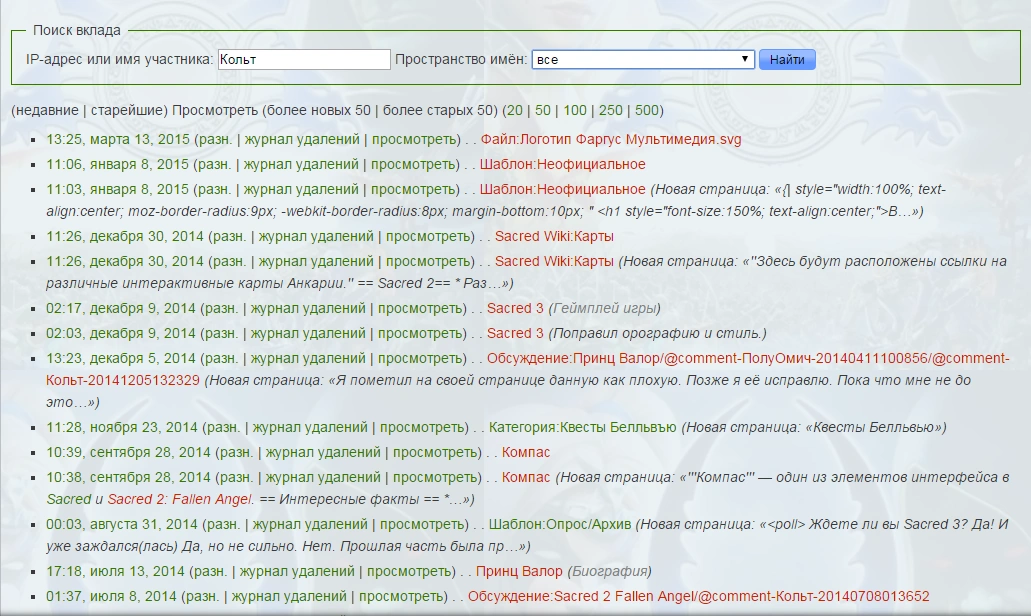Show 250 contributions per page
1031x616 pixels.
(611, 110)
